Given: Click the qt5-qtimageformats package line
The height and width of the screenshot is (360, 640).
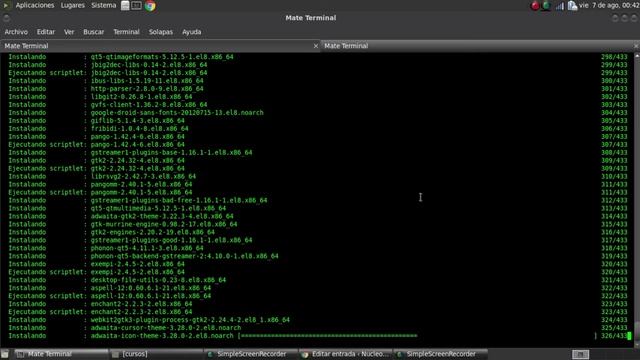Looking at the screenshot, I should (x=162, y=57).
